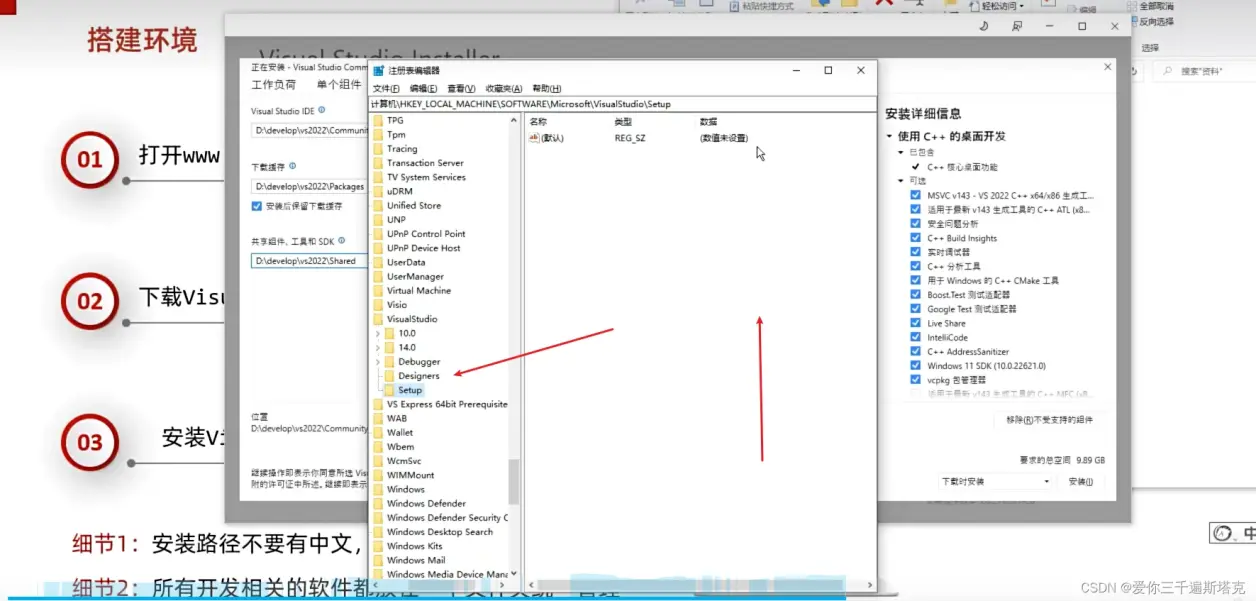This screenshot has height=601, width=1256.
Task: Click the 安装(I) button
Action: pyautogui.click(x=1080, y=481)
